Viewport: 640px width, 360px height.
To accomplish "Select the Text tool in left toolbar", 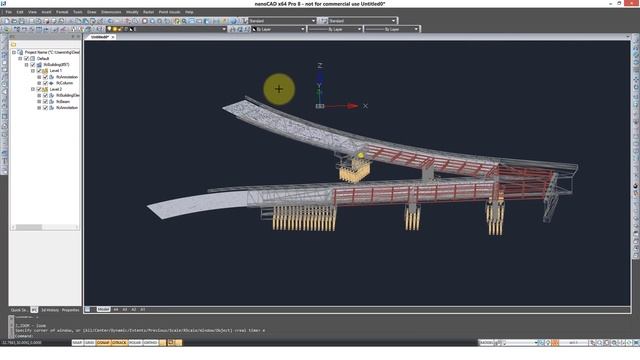I will (4, 161).
